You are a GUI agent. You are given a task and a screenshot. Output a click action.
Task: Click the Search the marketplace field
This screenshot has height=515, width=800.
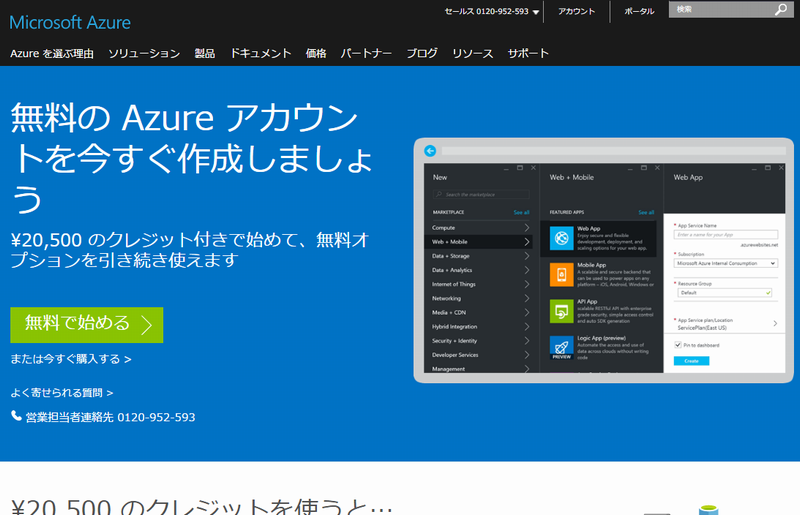point(481,194)
